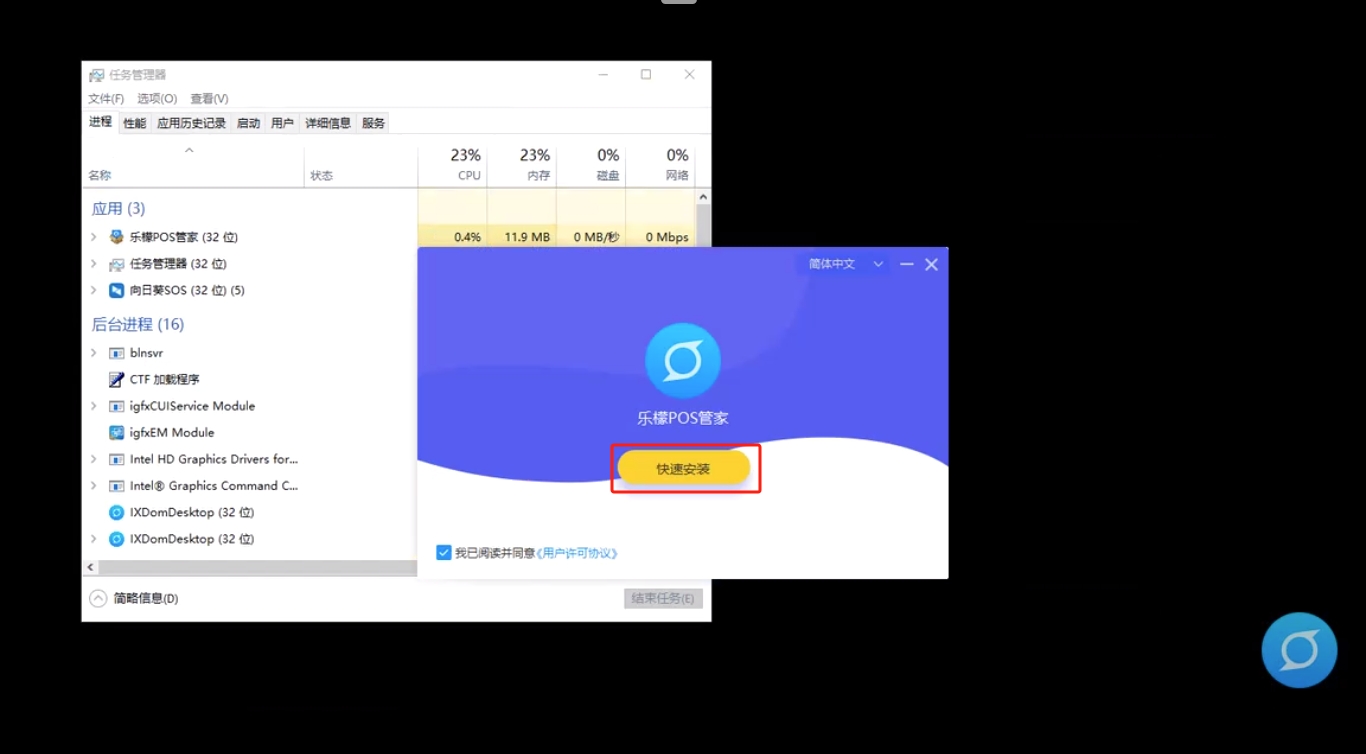Switch to the 启动 tab
The height and width of the screenshot is (754, 1366).
coord(248,123)
